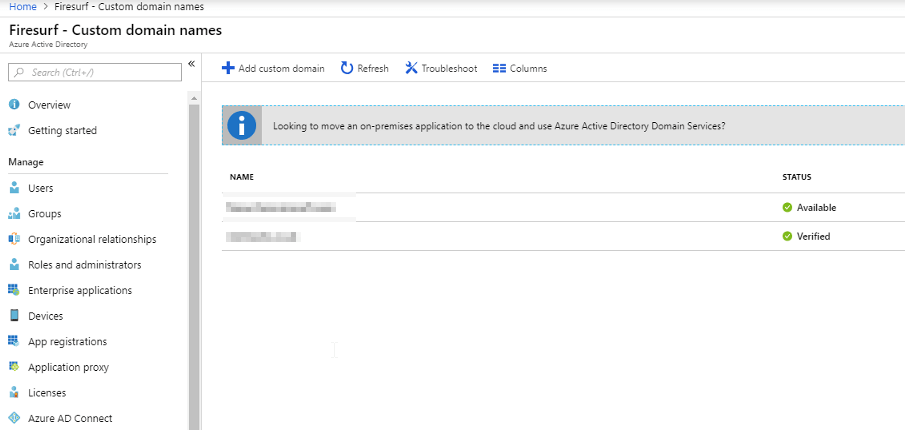922x434 pixels.
Task: Click the green check next to Available
Action: tap(787, 207)
